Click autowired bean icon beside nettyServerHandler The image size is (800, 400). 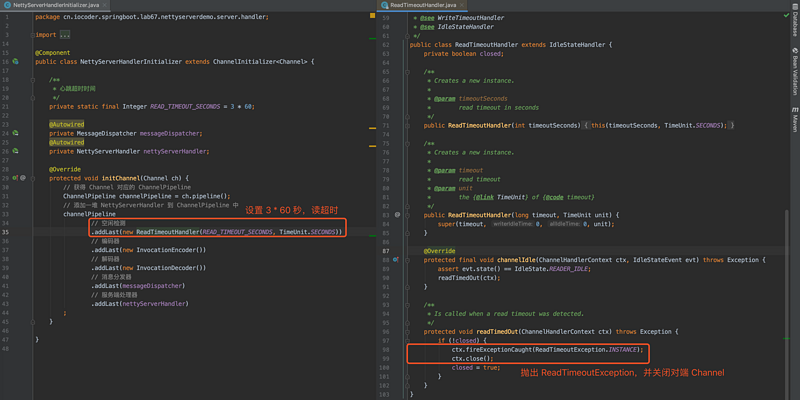[x=17, y=151]
